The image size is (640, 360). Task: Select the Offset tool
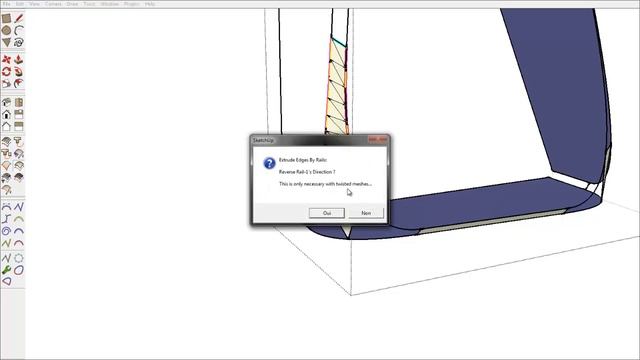point(19,84)
